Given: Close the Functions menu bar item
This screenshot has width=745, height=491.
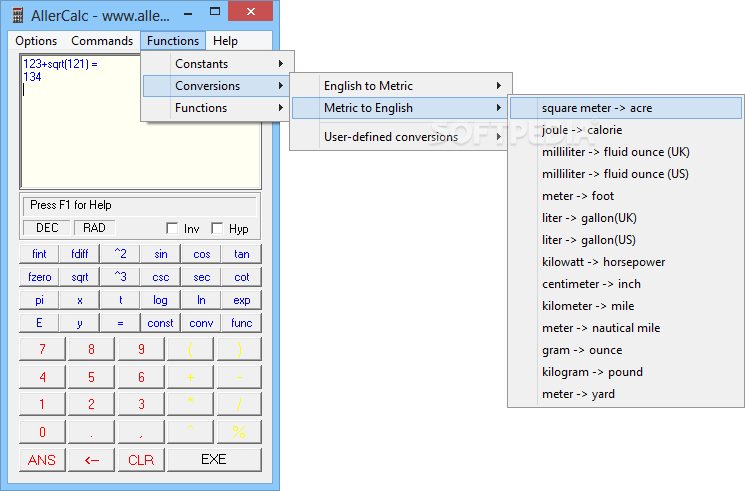Looking at the screenshot, I should click(173, 41).
